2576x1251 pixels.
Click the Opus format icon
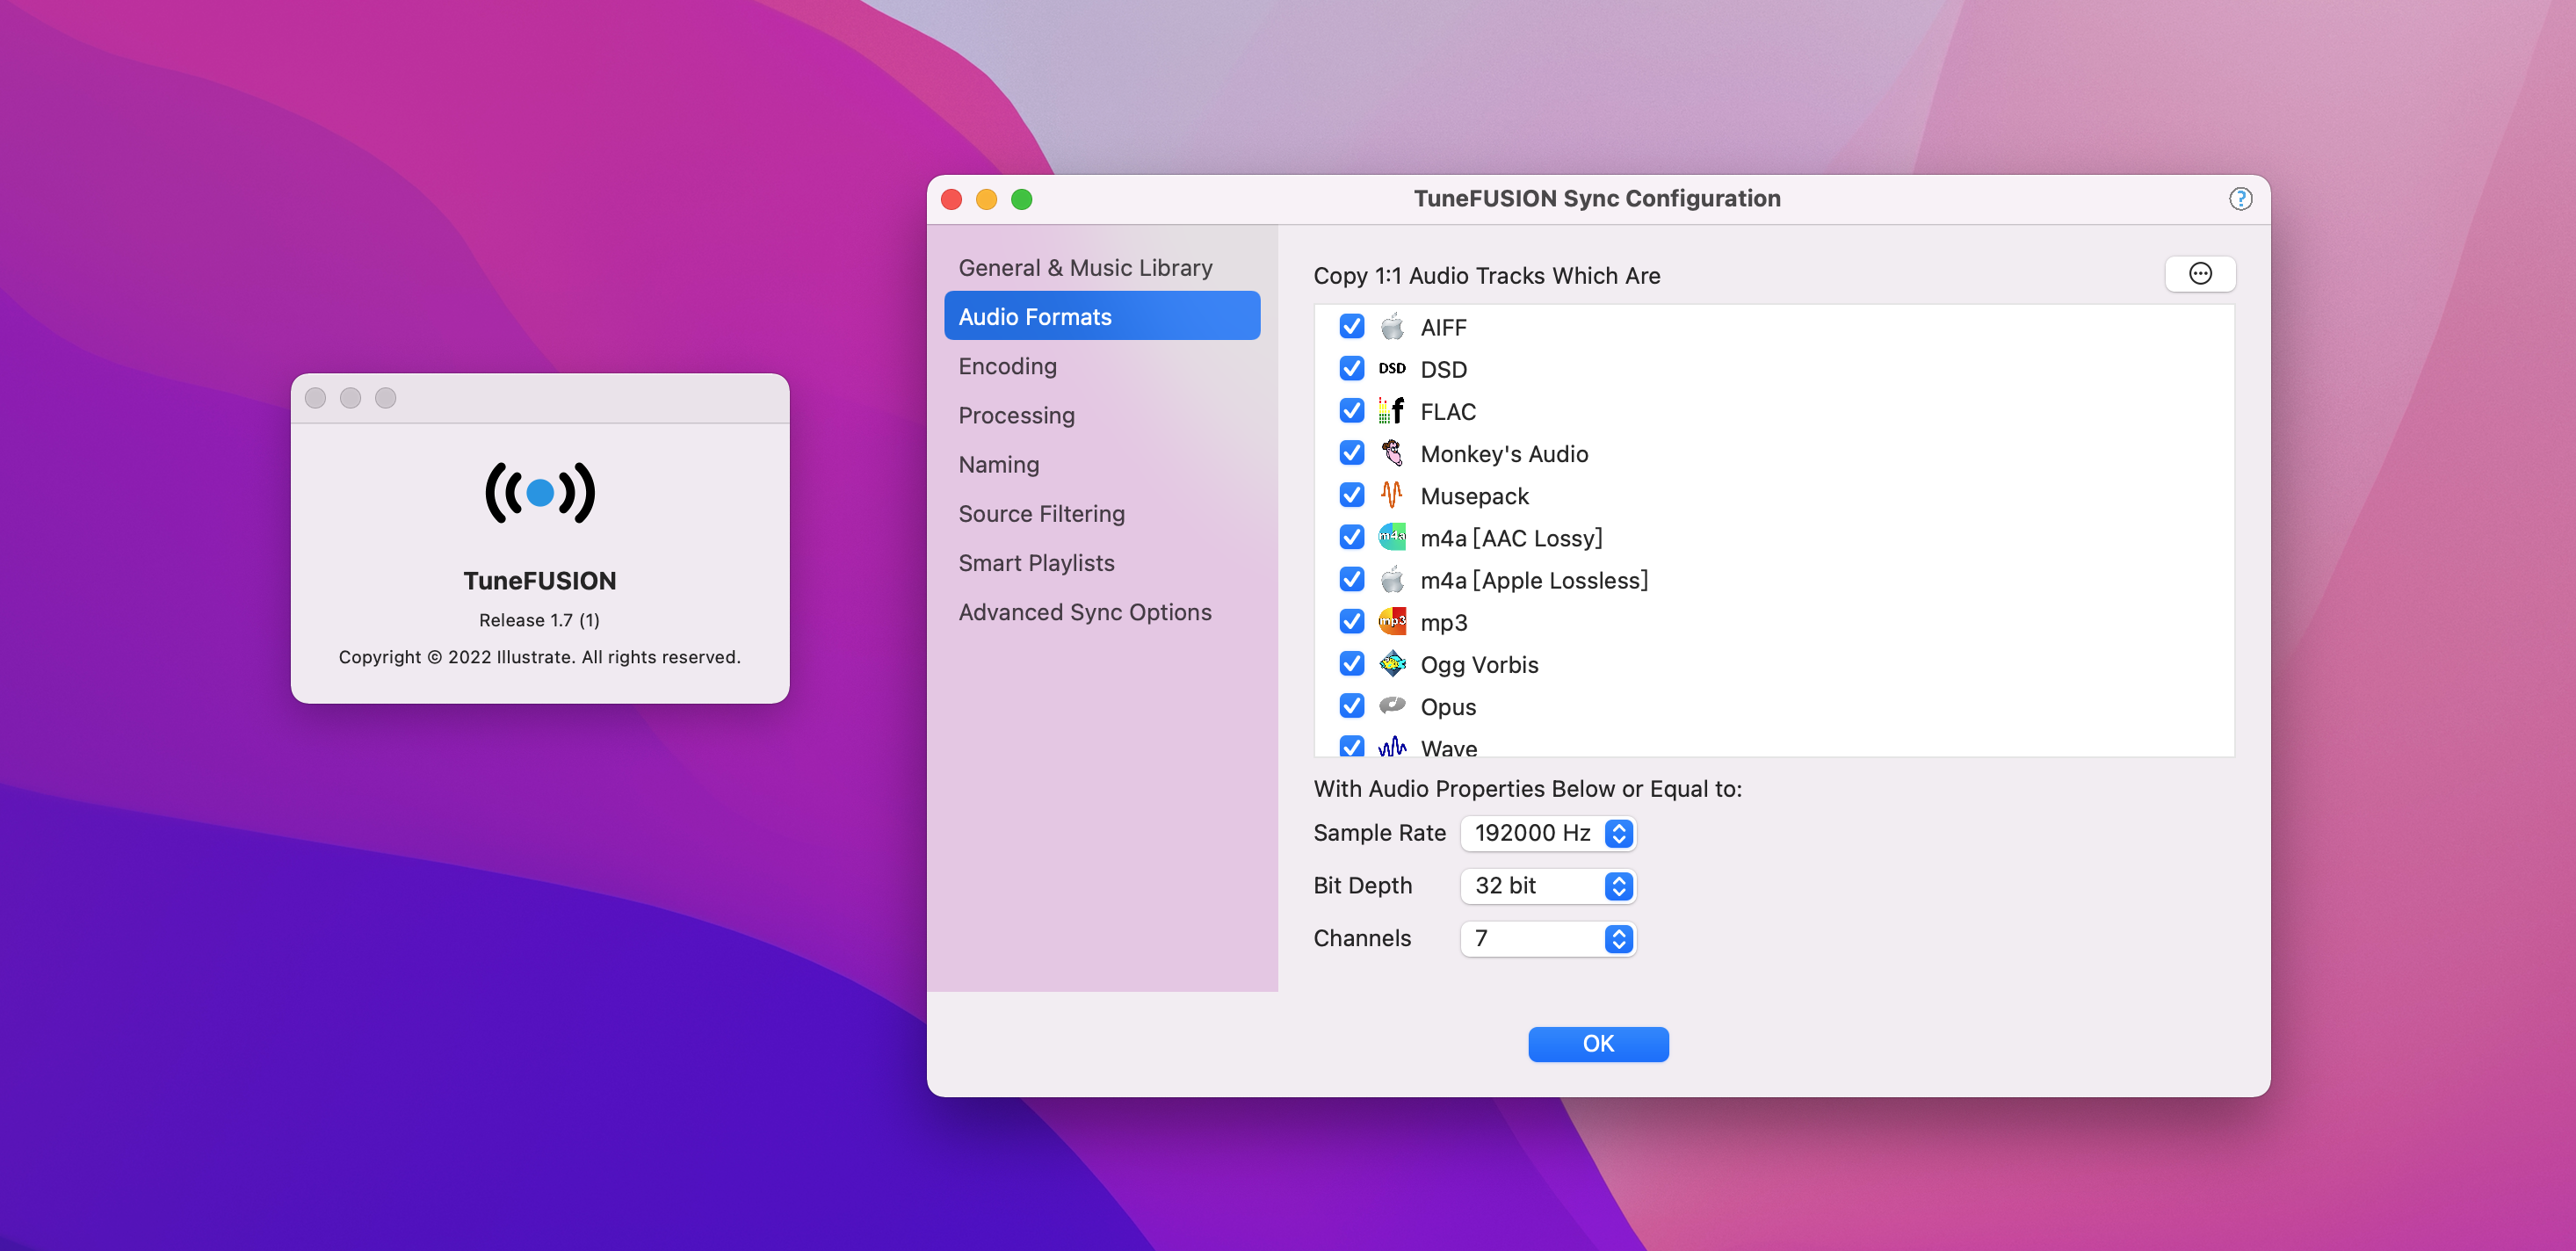pyautogui.click(x=1391, y=706)
